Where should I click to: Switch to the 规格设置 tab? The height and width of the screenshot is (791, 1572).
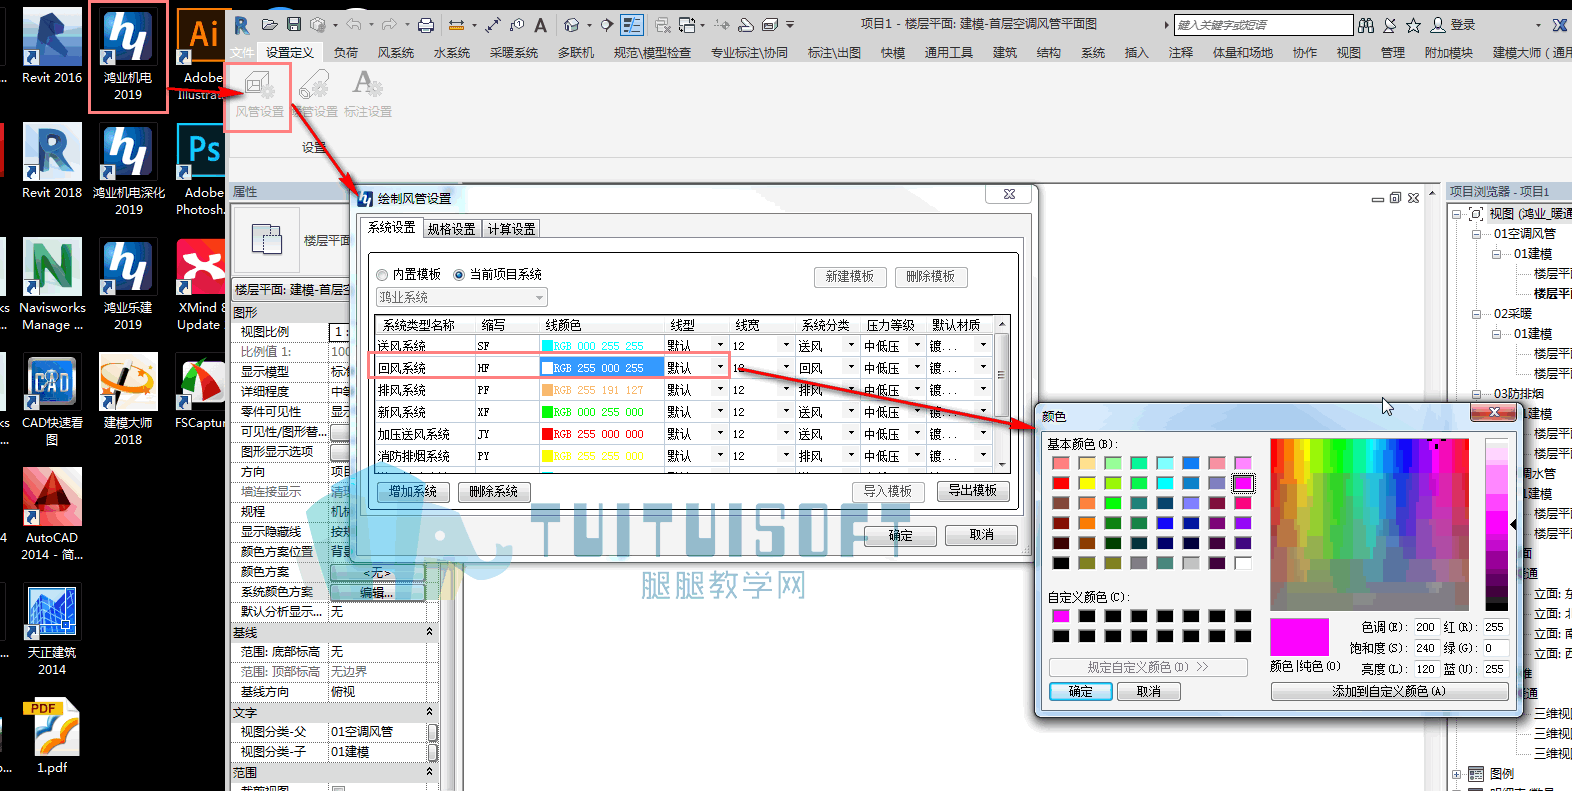[452, 229]
